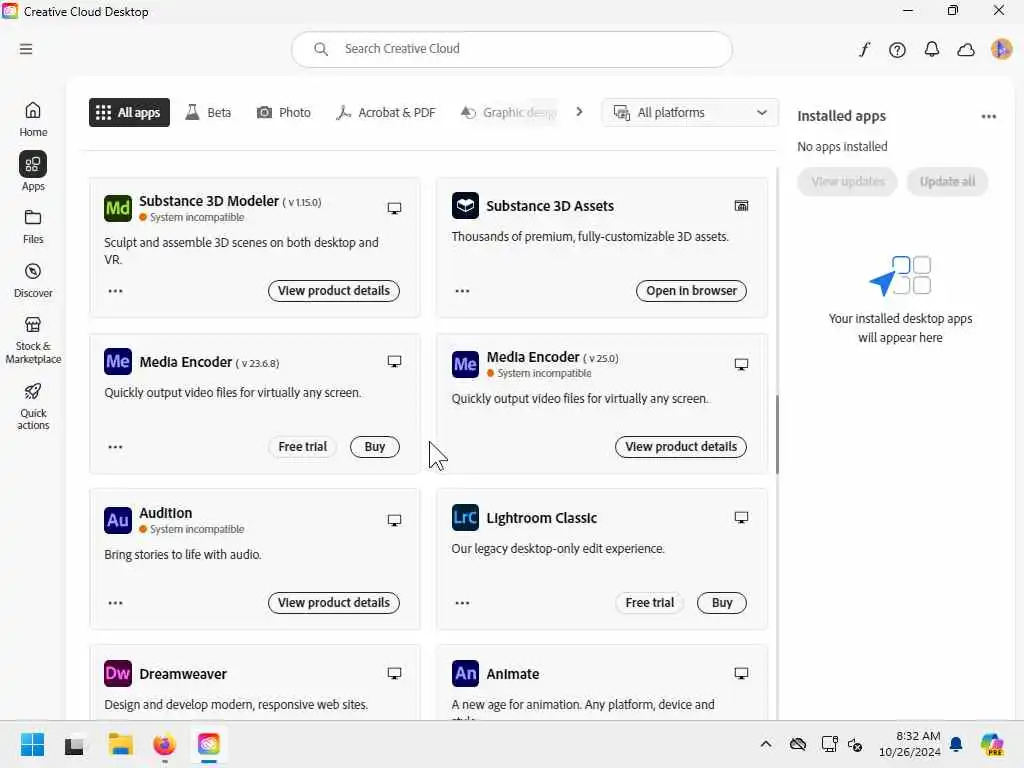Start Free trial of Media Encoder v23.6.8
The height and width of the screenshot is (768, 1024).
pyautogui.click(x=302, y=447)
